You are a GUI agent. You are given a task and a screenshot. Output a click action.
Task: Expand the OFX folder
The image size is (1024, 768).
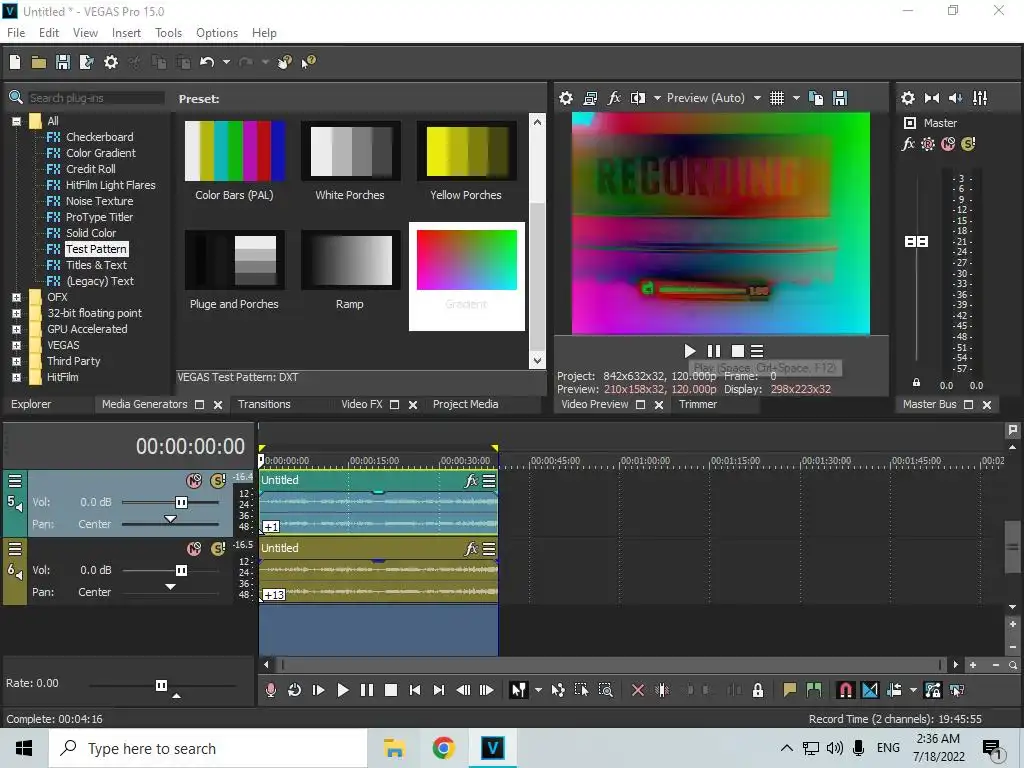tap(16, 297)
